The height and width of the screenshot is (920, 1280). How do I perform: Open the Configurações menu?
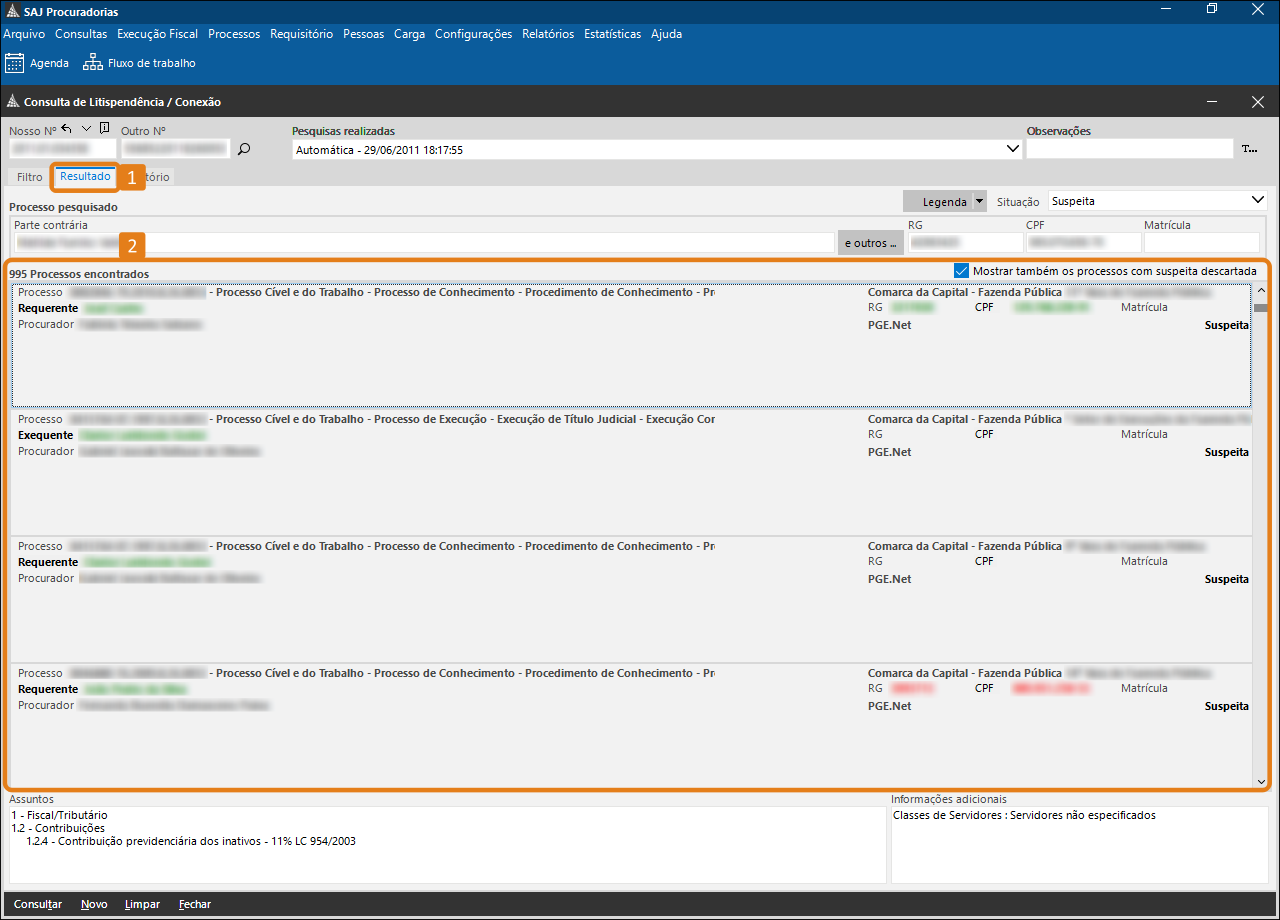coord(473,34)
